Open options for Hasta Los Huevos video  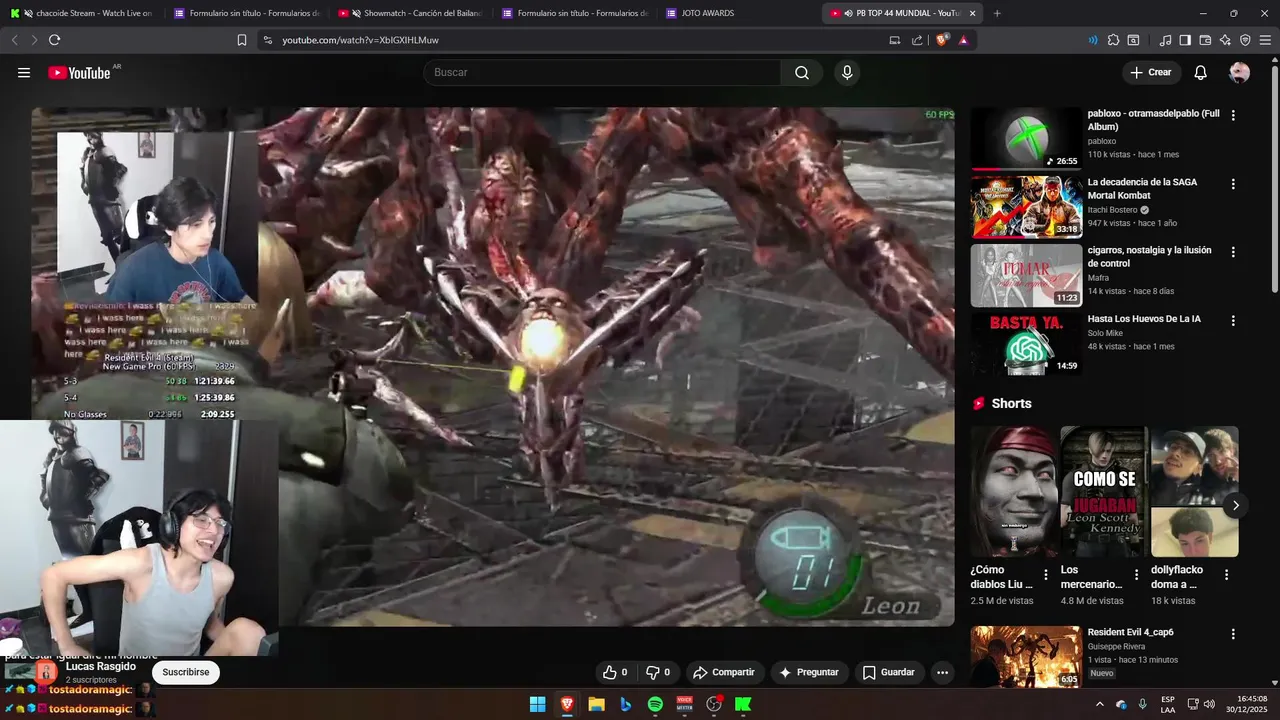[x=1233, y=321]
